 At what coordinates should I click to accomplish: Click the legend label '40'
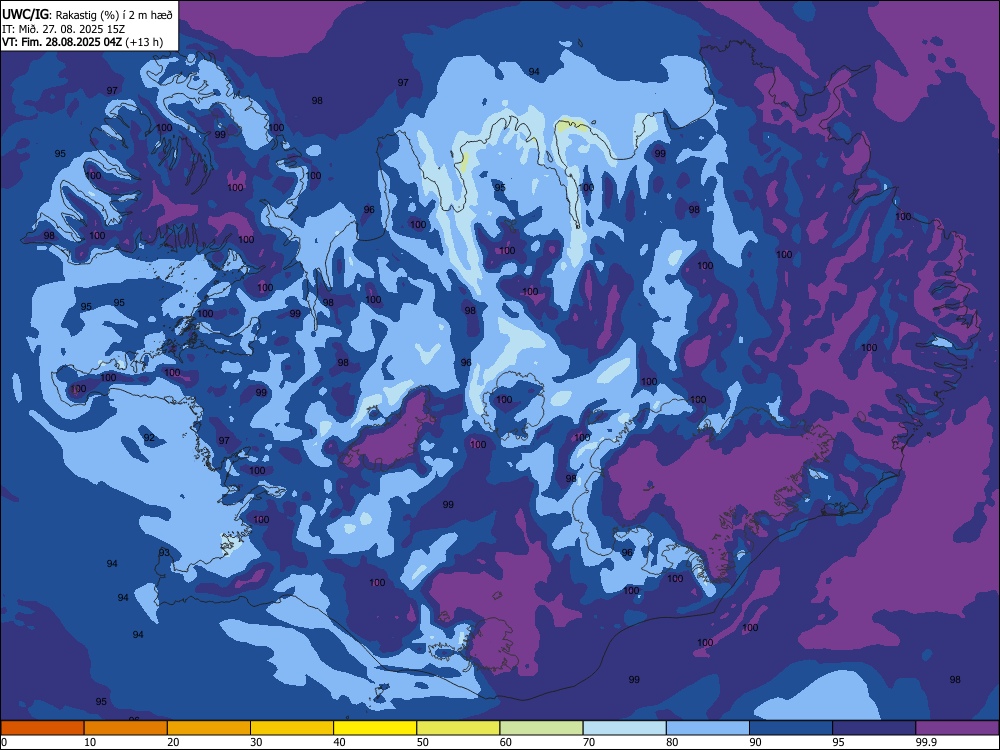click(x=339, y=742)
